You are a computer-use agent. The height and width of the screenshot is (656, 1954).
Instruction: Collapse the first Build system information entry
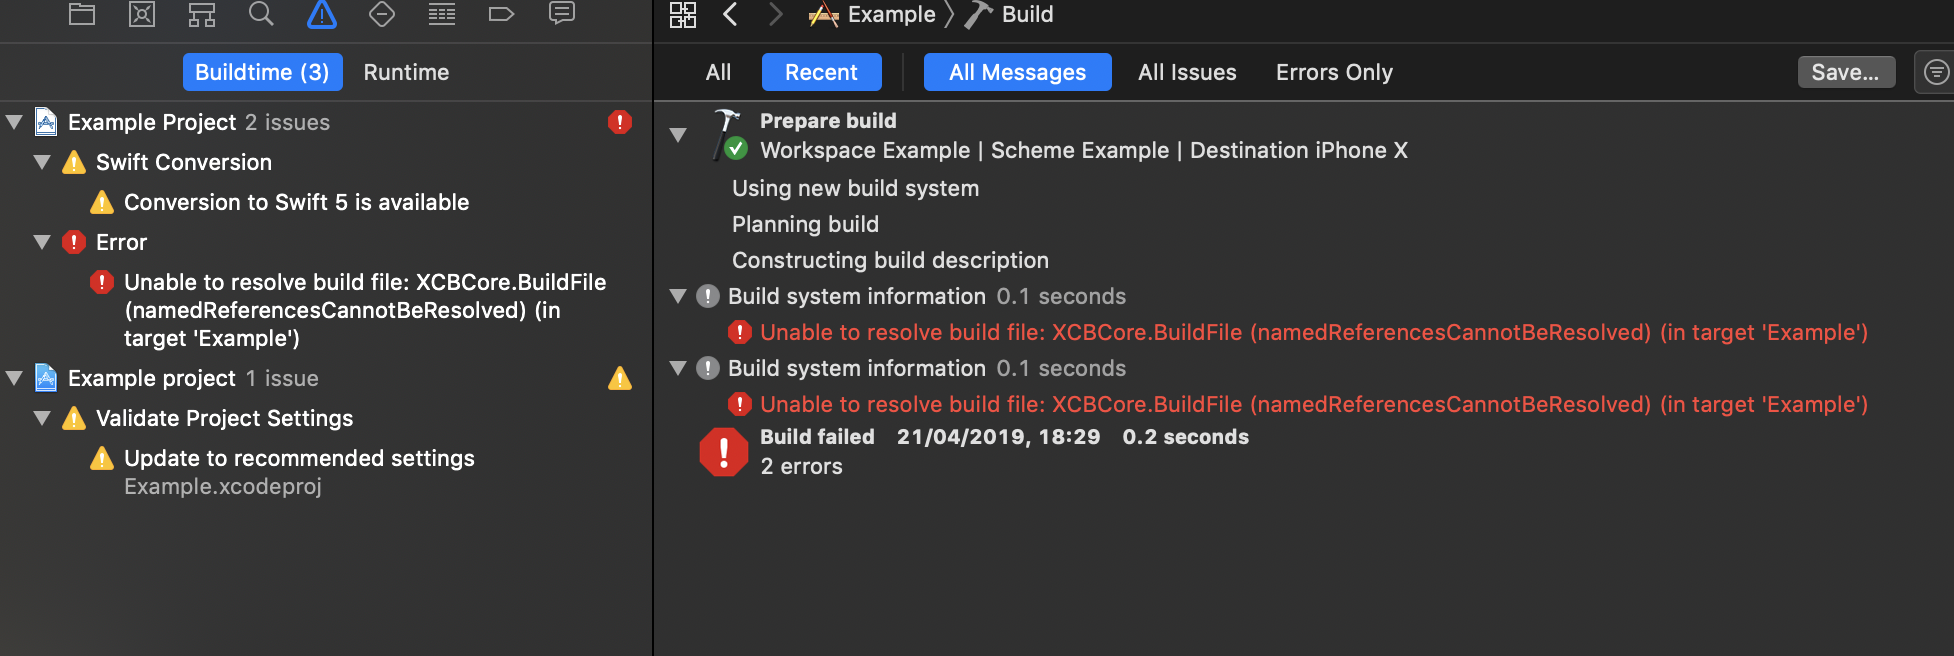tap(678, 296)
